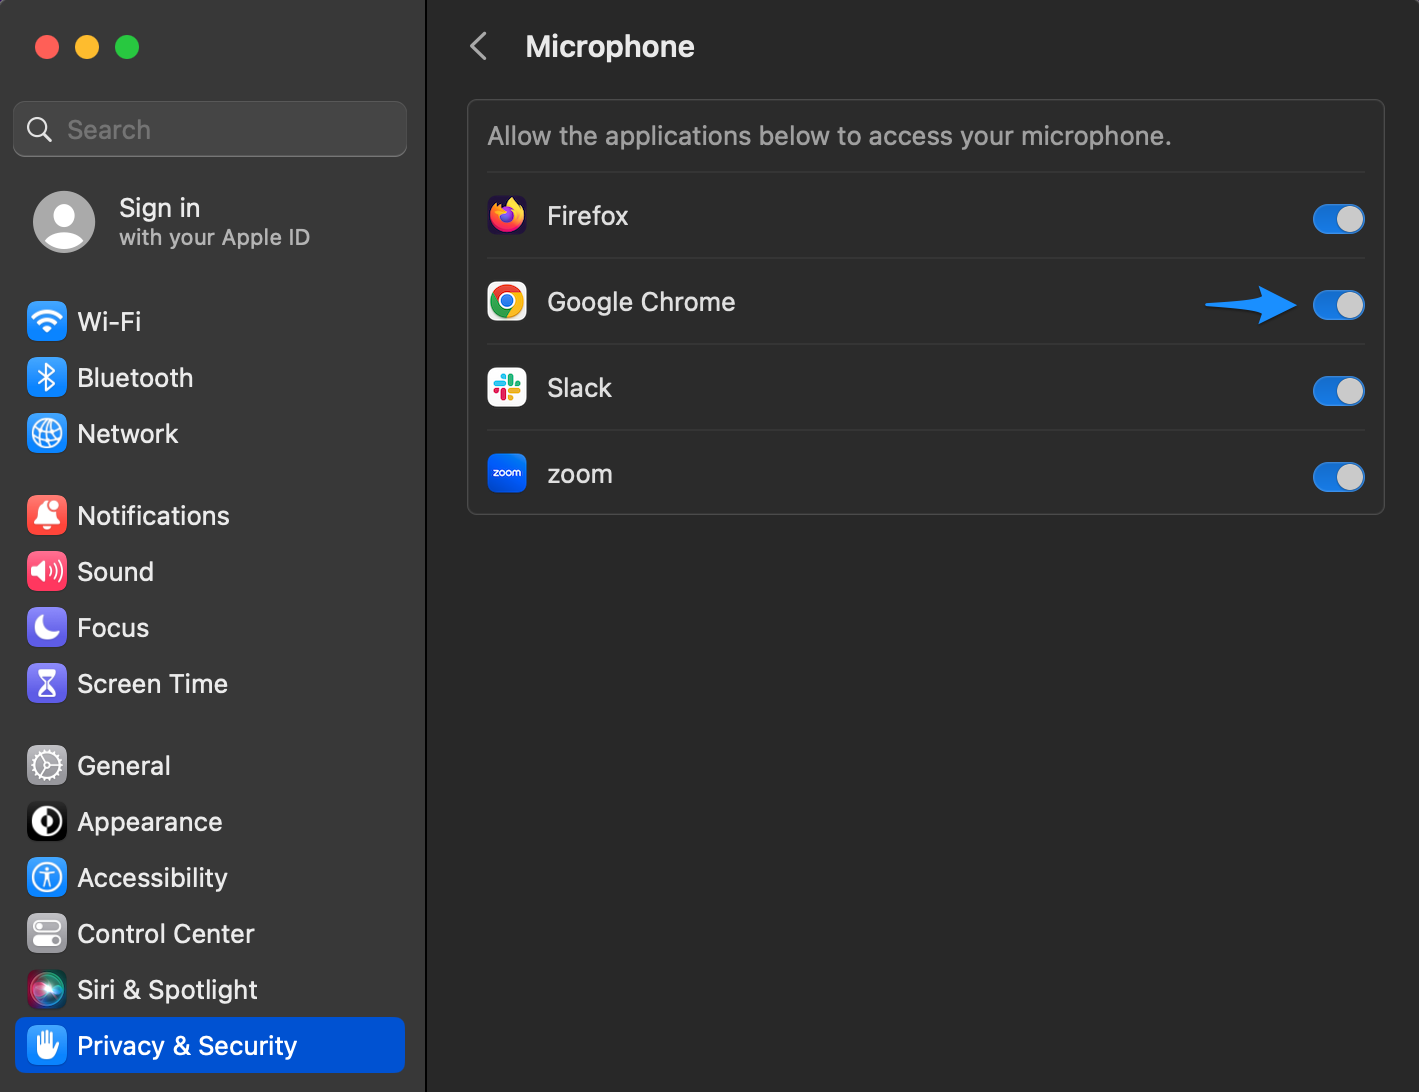Image resolution: width=1419 pixels, height=1092 pixels.
Task: Disable microphone access for Firefox
Action: point(1338,219)
